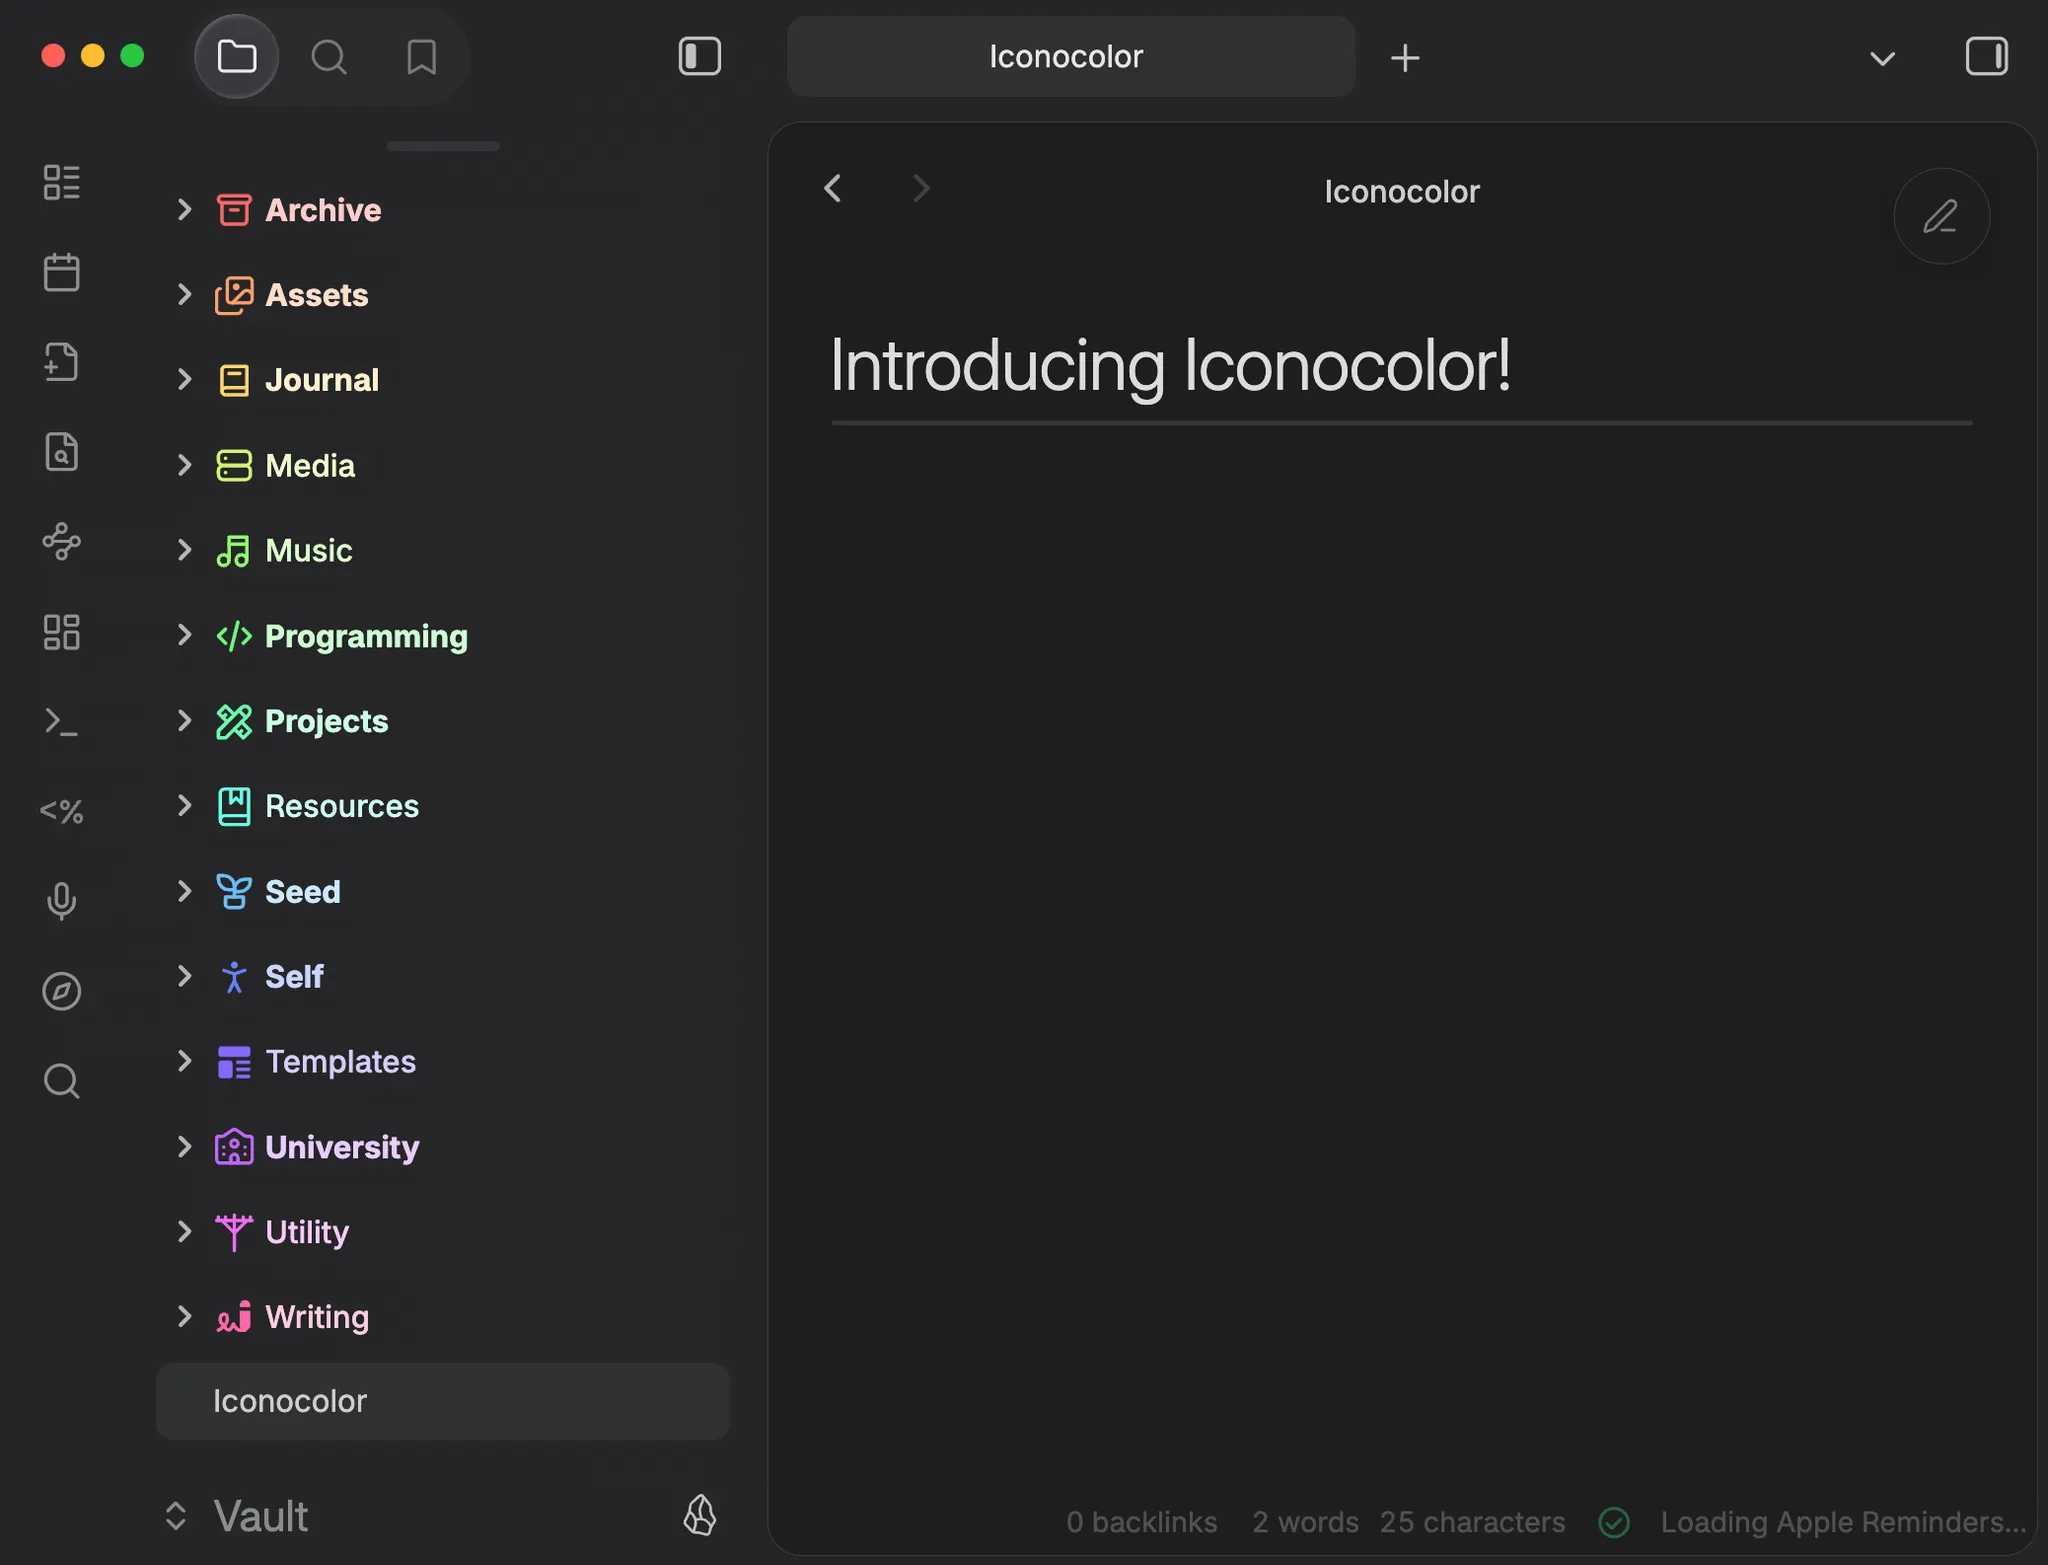2048x1565 pixels.
Task: Click the sidebar scroll indicator bar
Action: (443, 146)
